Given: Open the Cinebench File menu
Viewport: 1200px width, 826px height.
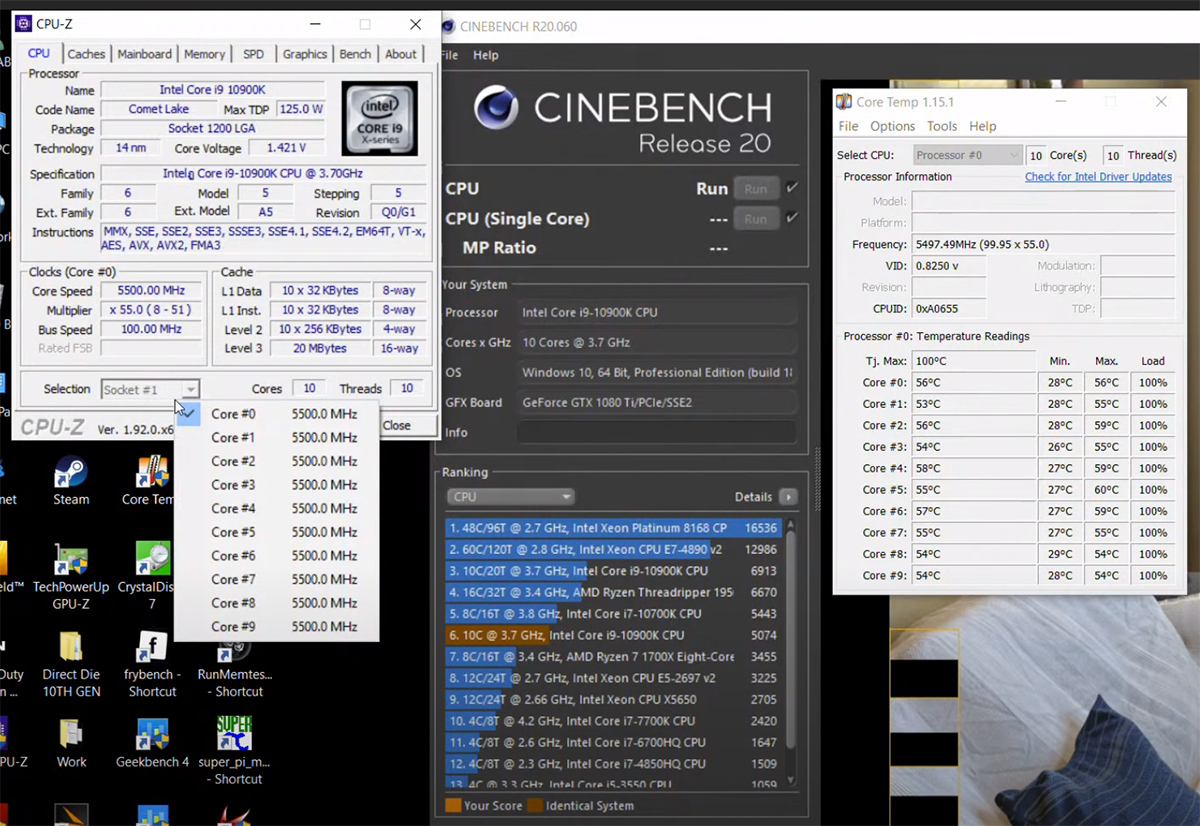Looking at the screenshot, I should [x=448, y=55].
